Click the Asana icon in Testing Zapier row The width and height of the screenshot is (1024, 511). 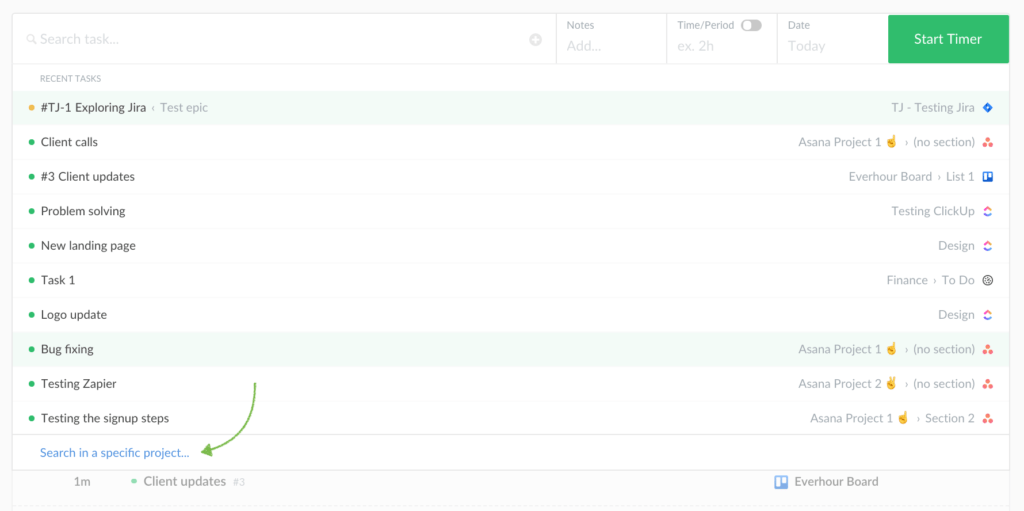[987, 384]
